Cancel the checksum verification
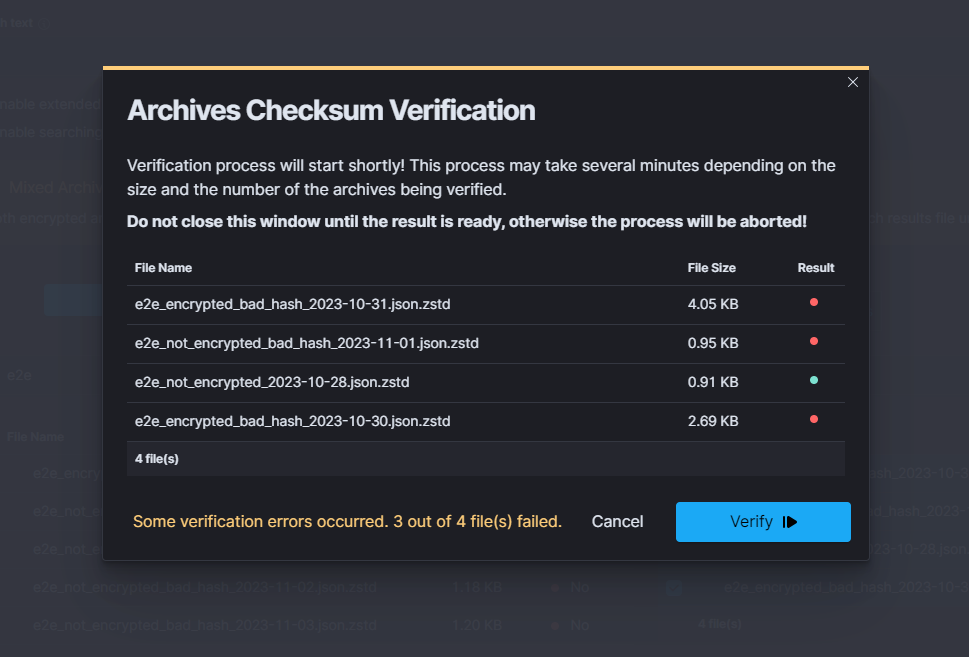The image size is (969, 657). pos(617,522)
